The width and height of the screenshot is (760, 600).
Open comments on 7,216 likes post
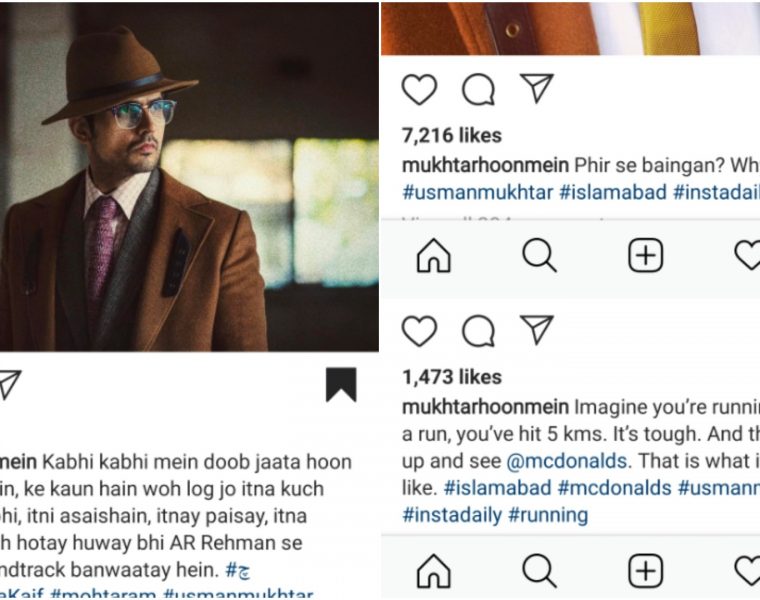(x=478, y=90)
